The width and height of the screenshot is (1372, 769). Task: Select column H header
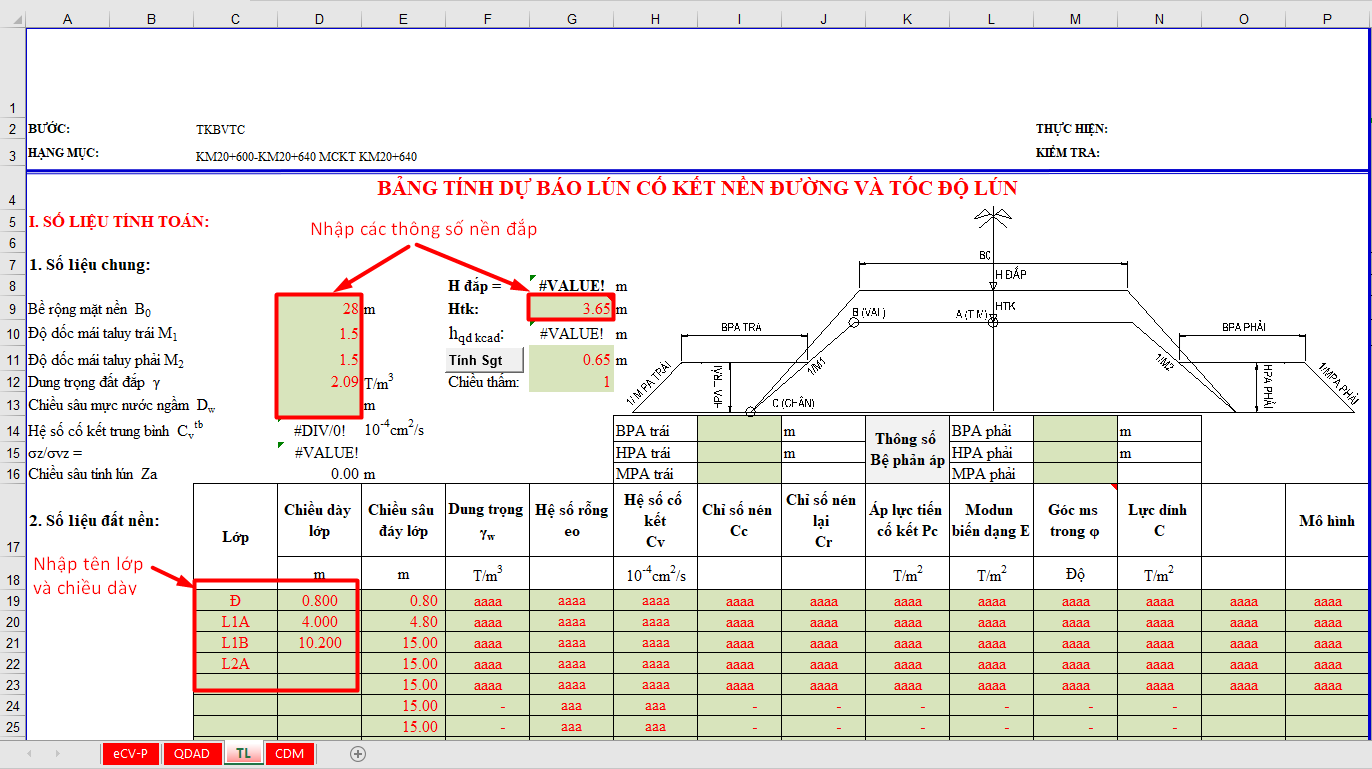pyautogui.click(x=655, y=19)
